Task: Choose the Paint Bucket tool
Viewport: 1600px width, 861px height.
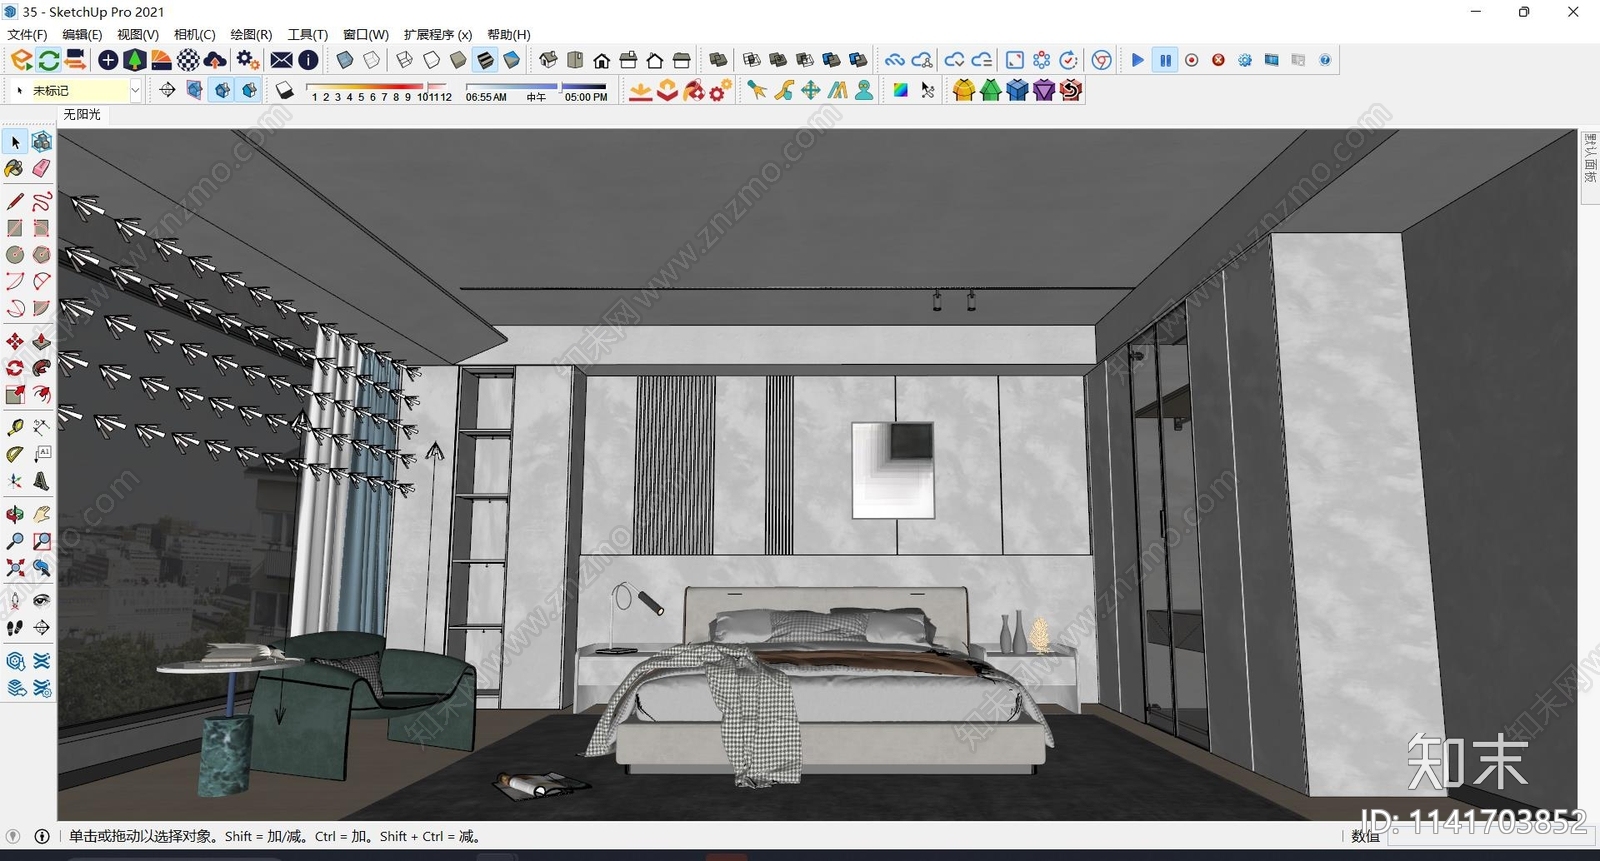Action: click(15, 168)
